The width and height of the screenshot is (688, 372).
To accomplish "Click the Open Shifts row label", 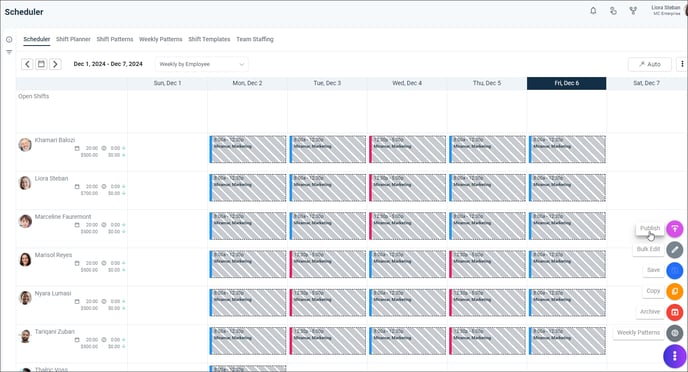I will point(34,96).
